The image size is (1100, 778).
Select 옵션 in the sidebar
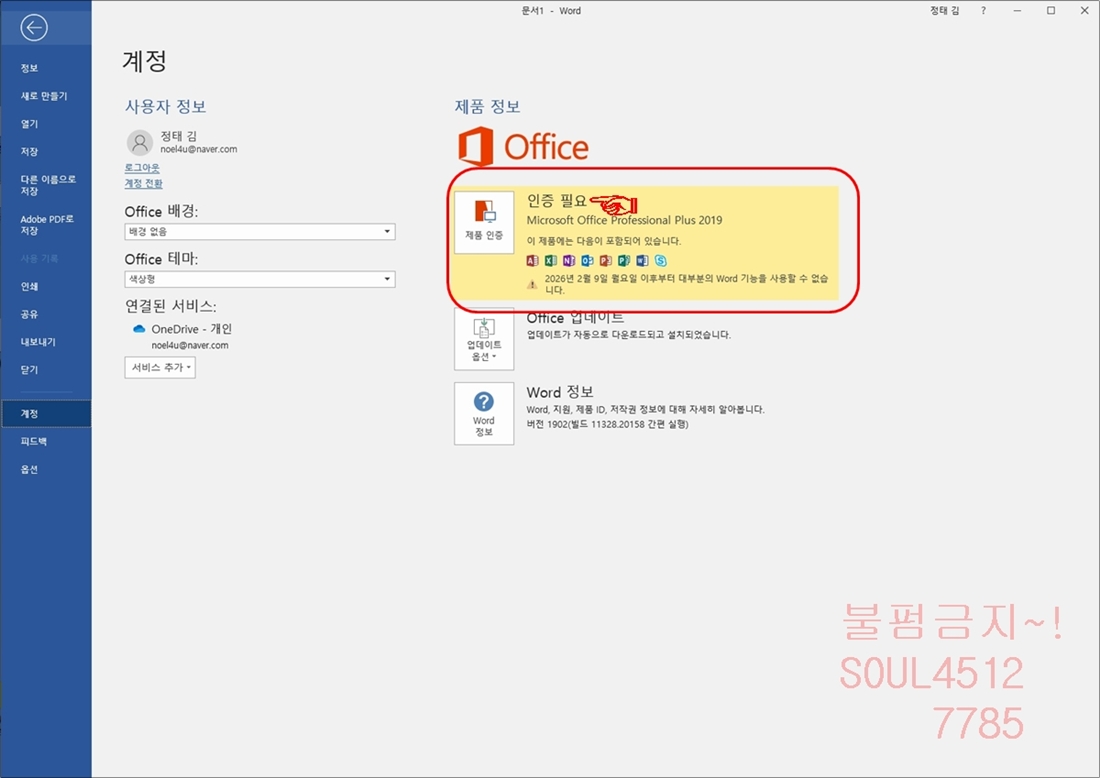30,469
